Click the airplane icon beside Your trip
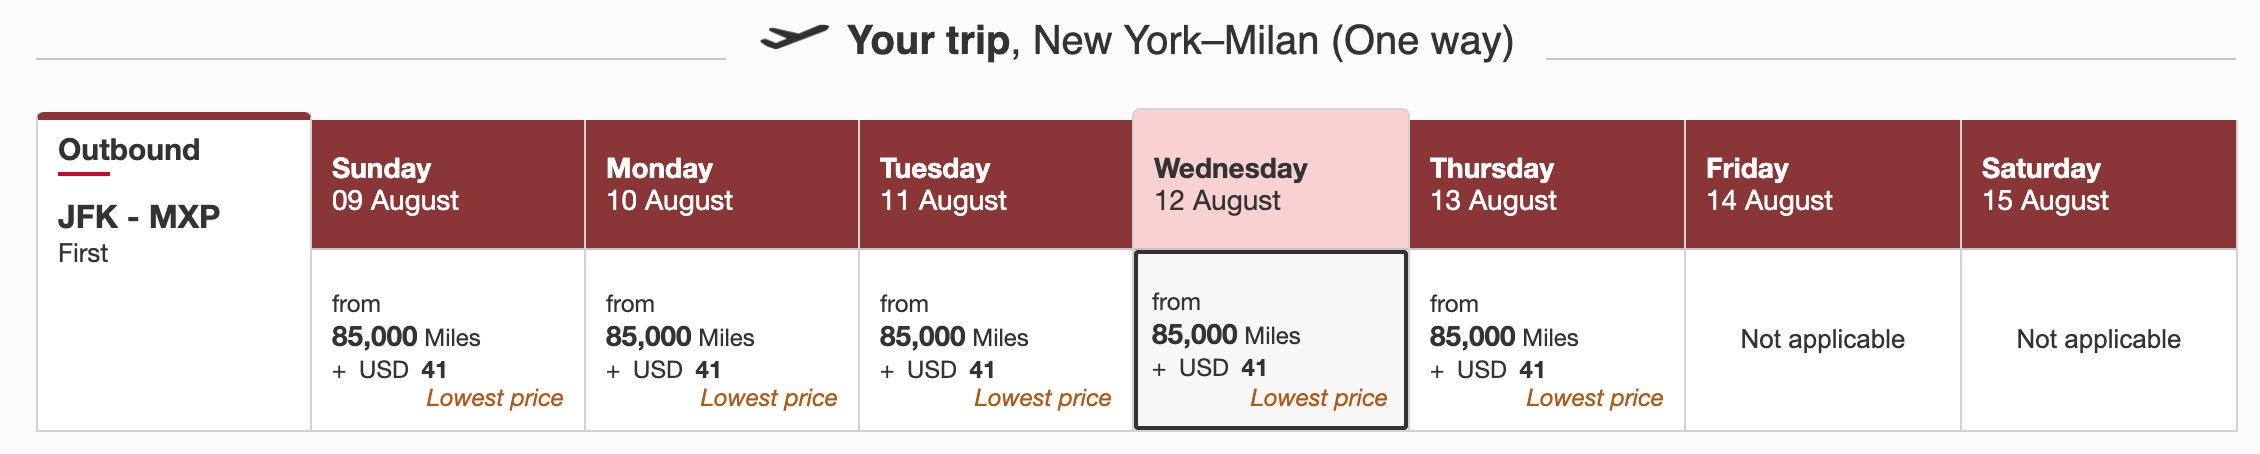This screenshot has width=2260, height=454. point(794,38)
